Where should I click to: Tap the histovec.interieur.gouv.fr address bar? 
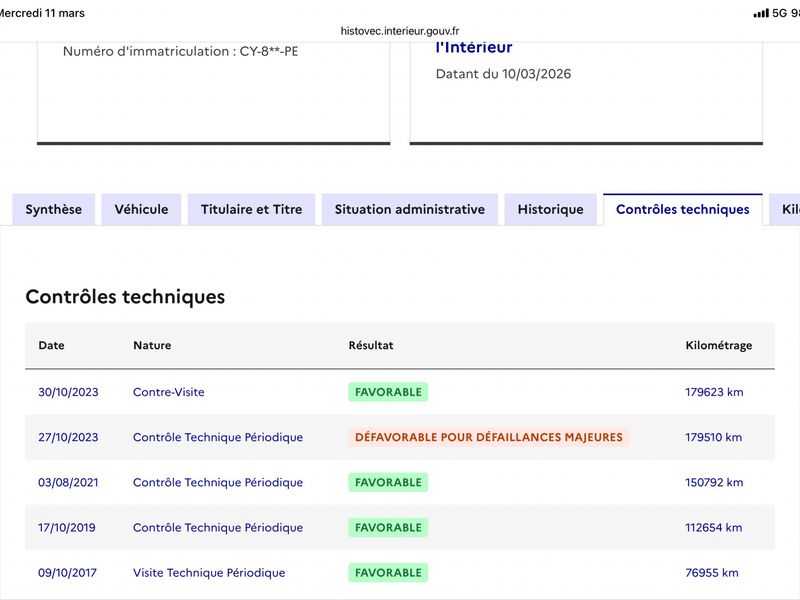pos(400,31)
